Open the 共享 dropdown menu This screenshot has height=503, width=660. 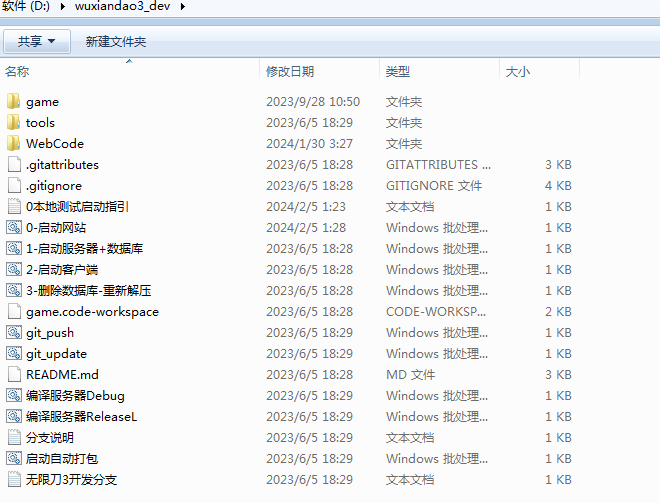tap(37, 41)
